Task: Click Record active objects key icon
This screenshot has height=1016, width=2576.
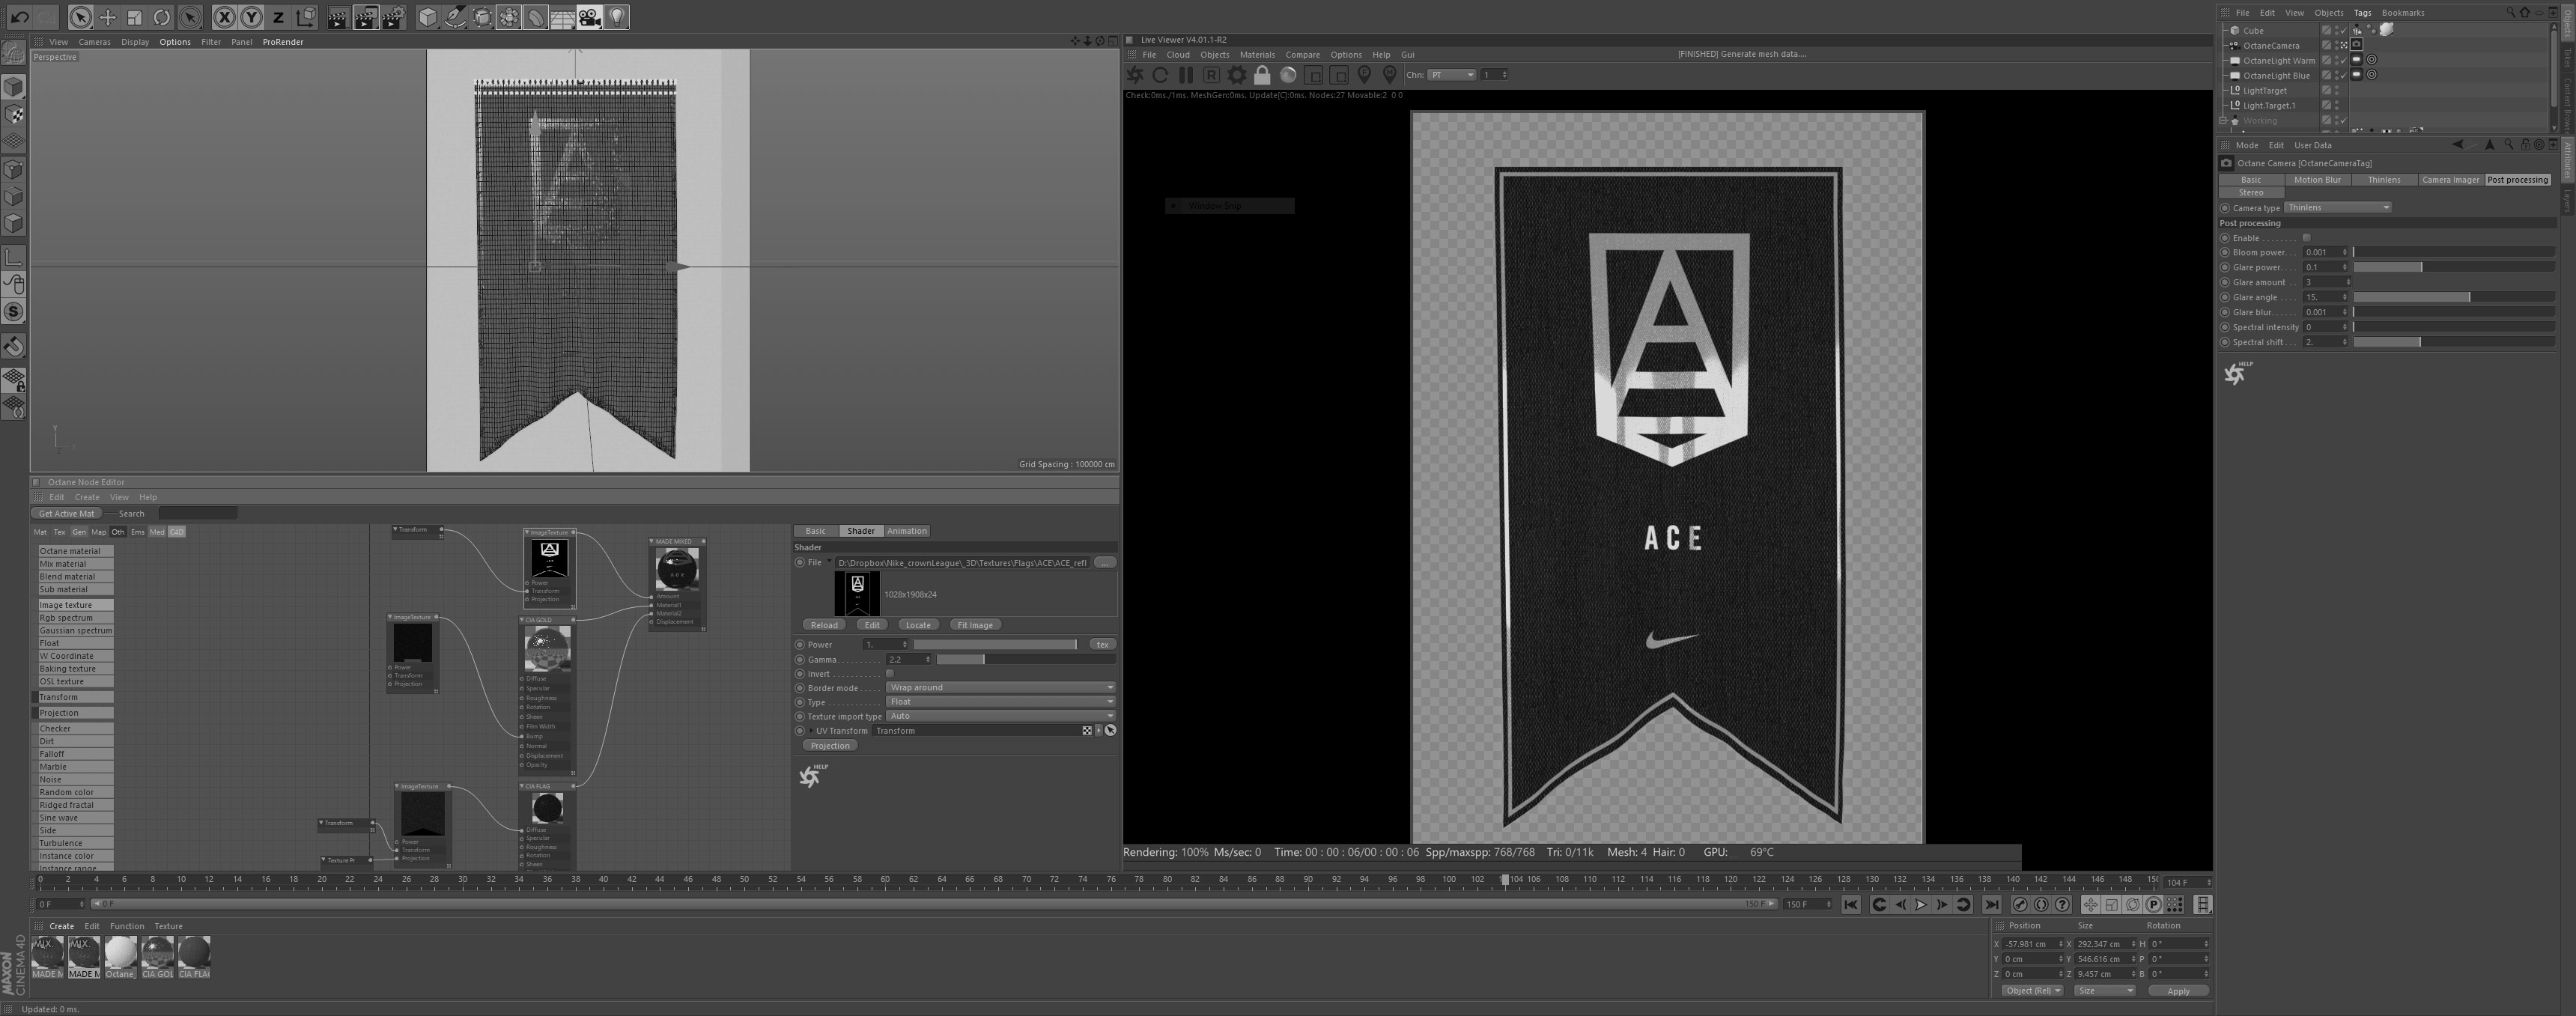Action: (2020, 905)
